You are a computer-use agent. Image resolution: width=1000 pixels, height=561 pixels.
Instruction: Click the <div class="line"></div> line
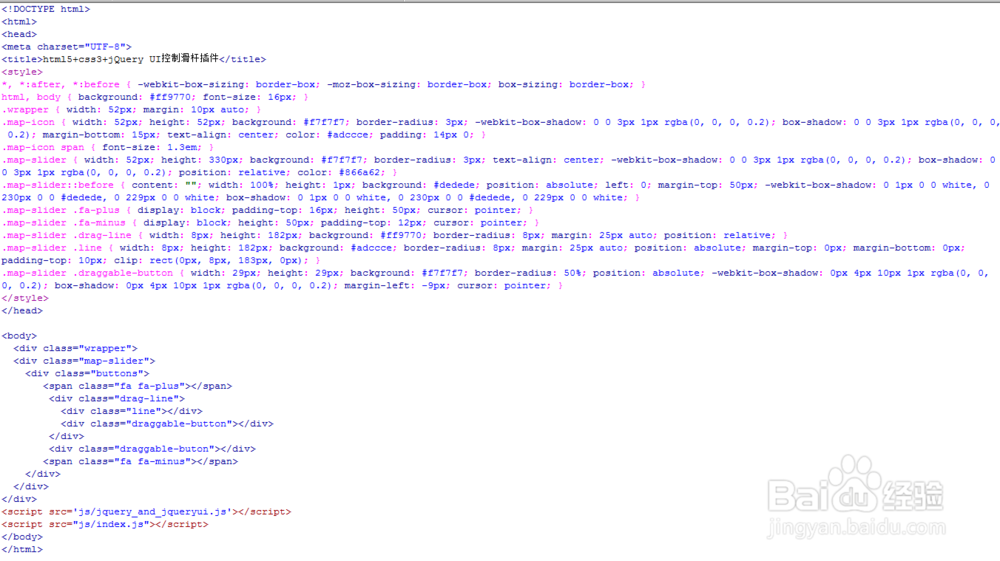(x=132, y=411)
